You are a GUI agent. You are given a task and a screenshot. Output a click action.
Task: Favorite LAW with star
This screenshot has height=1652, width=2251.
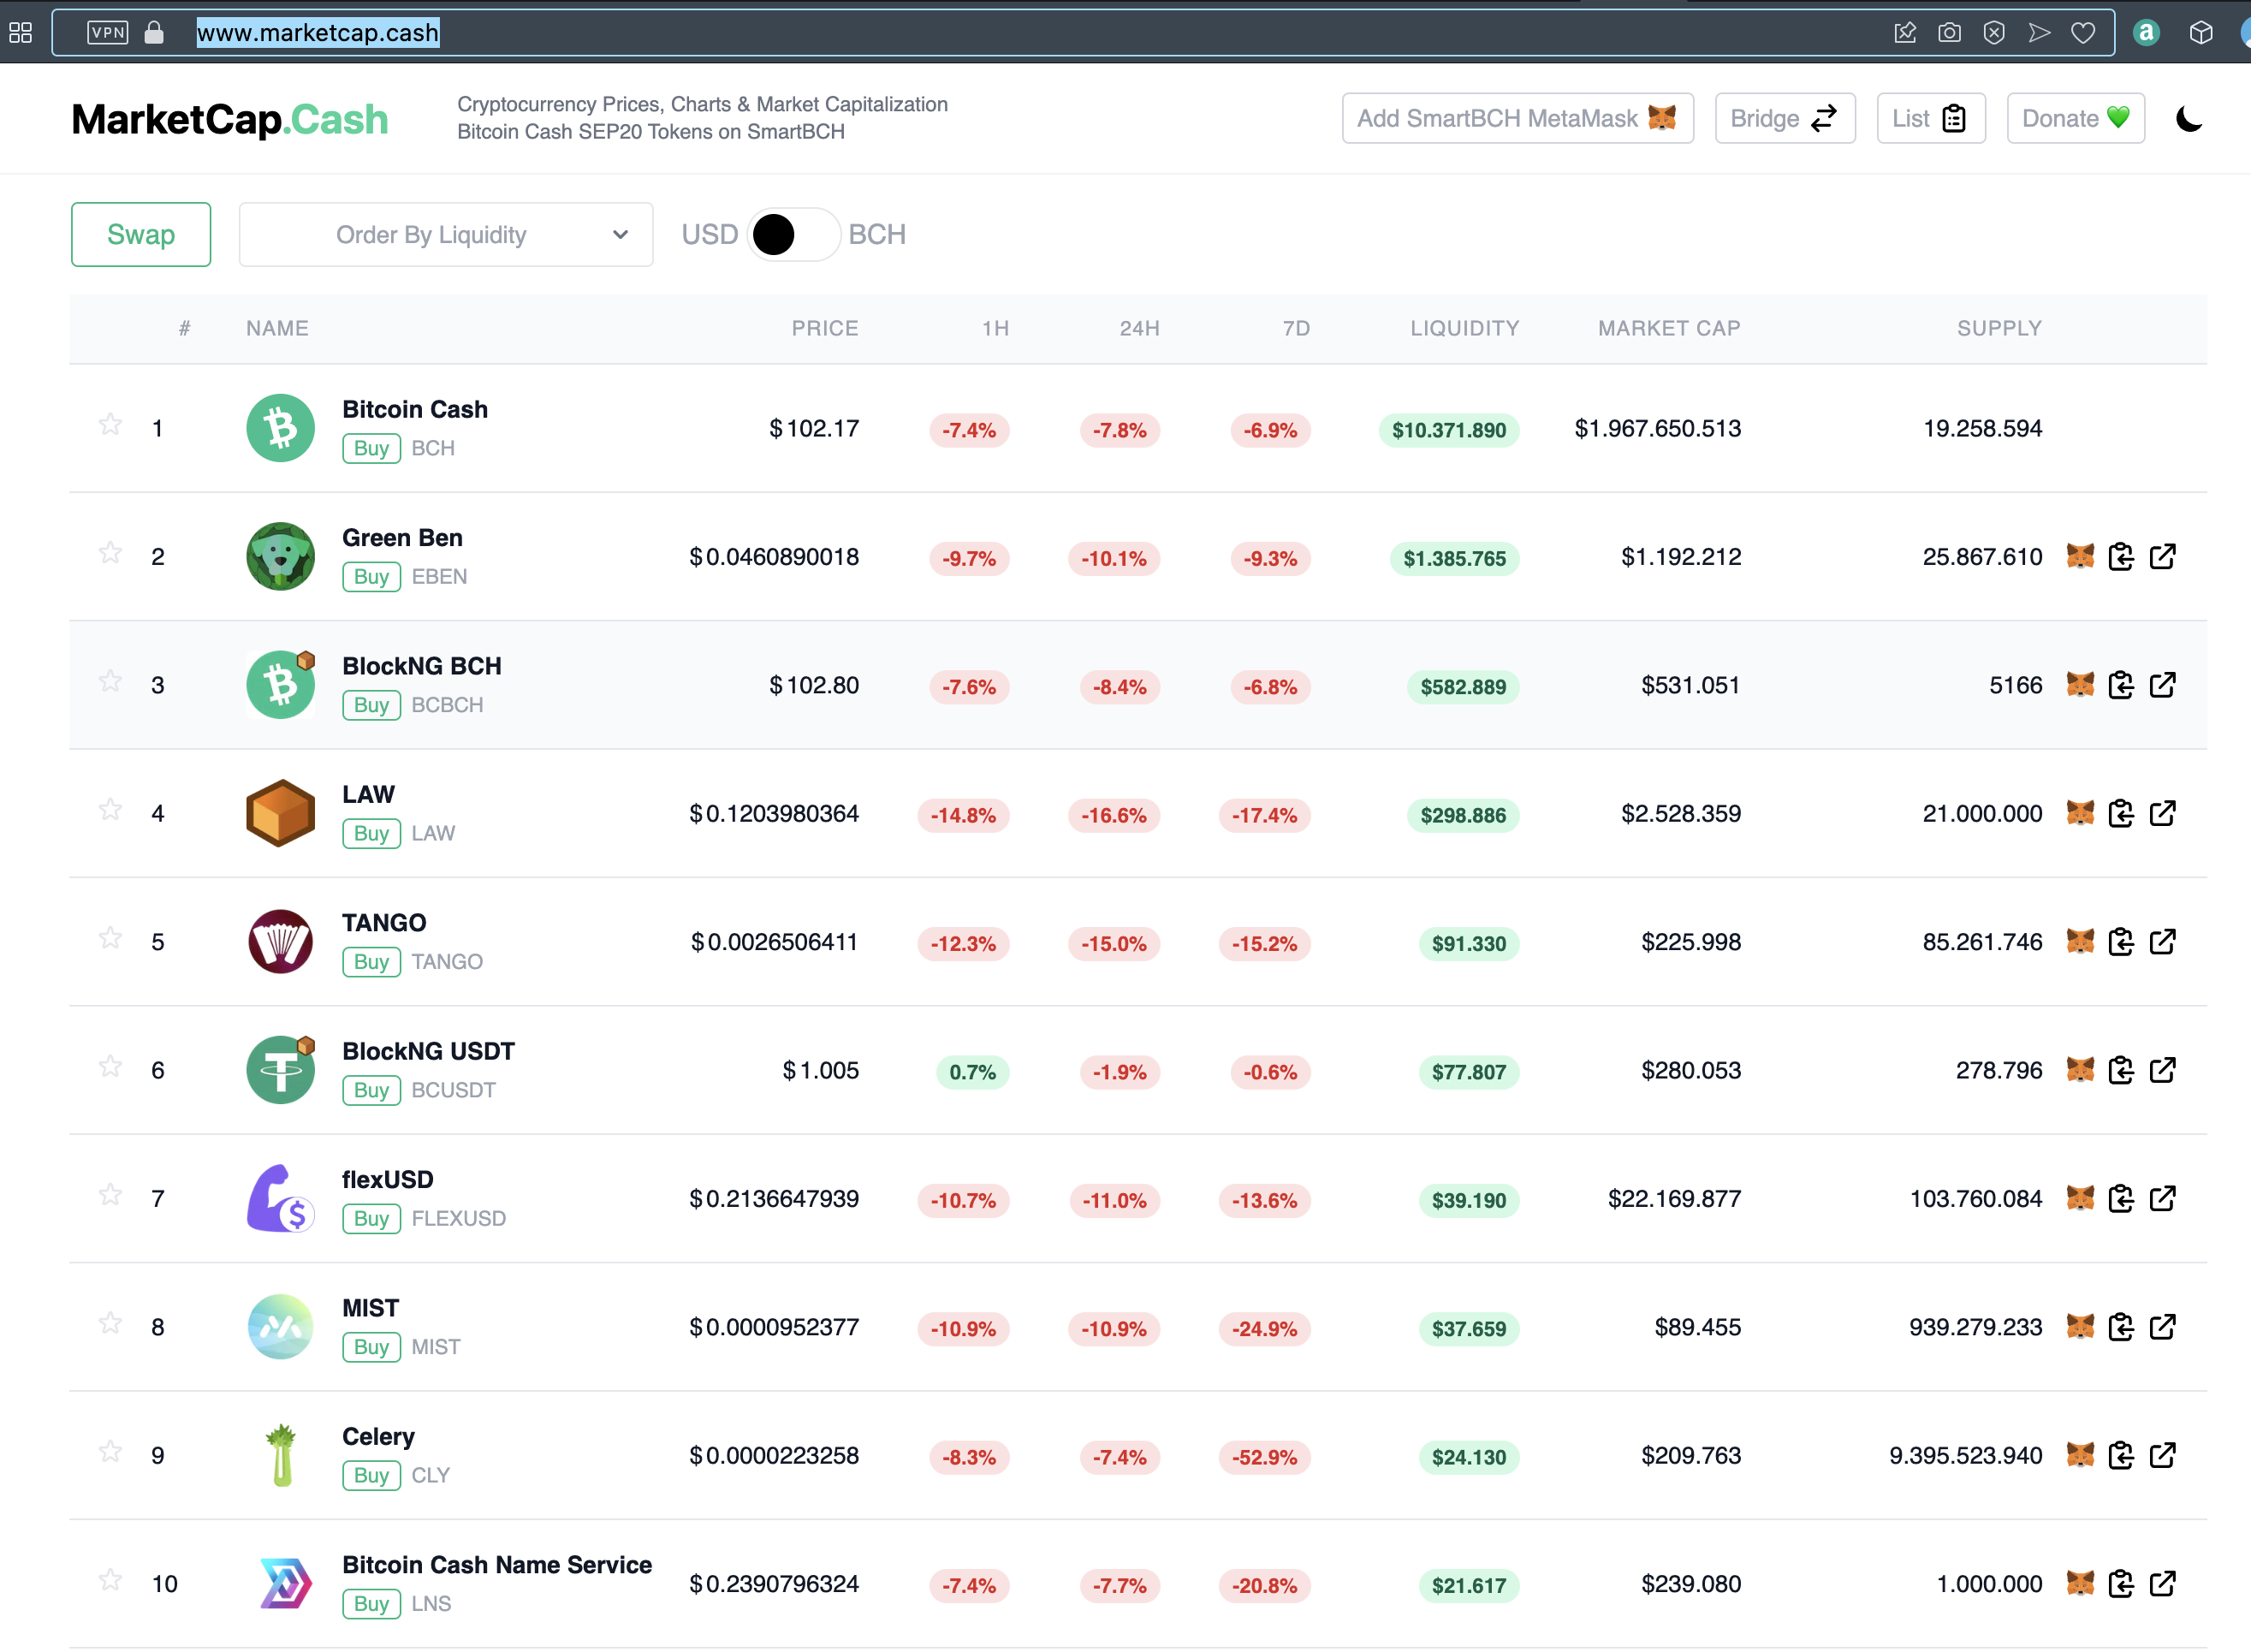(110, 810)
